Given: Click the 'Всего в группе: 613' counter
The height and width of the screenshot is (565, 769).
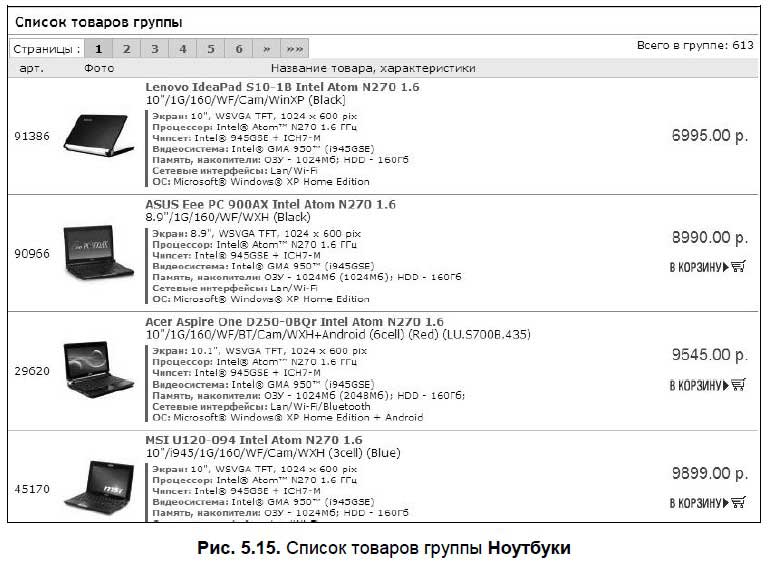Looking at the screenshot, I should tap(695, 45).
